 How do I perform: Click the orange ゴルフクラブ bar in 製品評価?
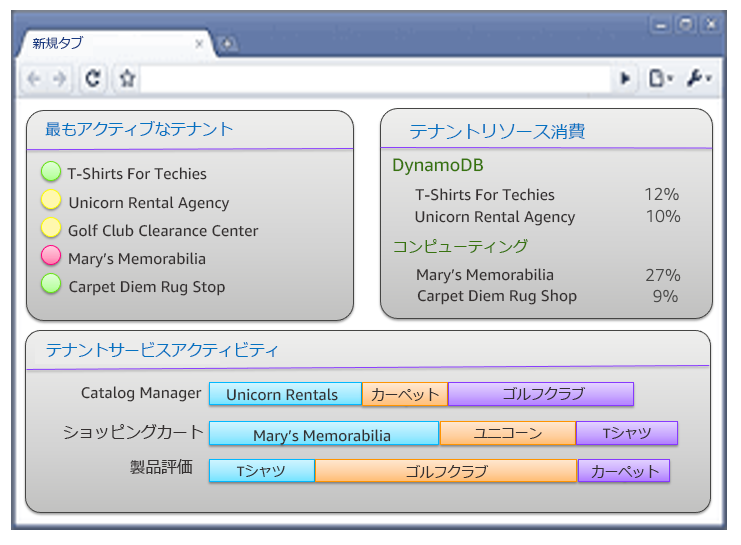point(446,471)
